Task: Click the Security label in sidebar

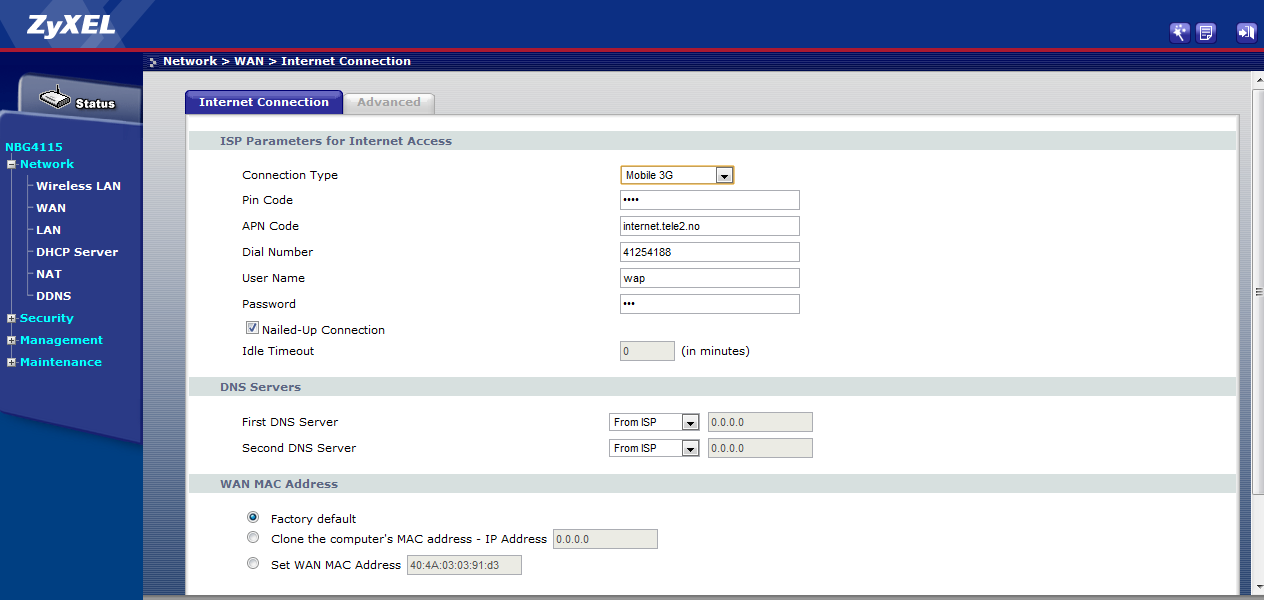Action: (47, 318)
